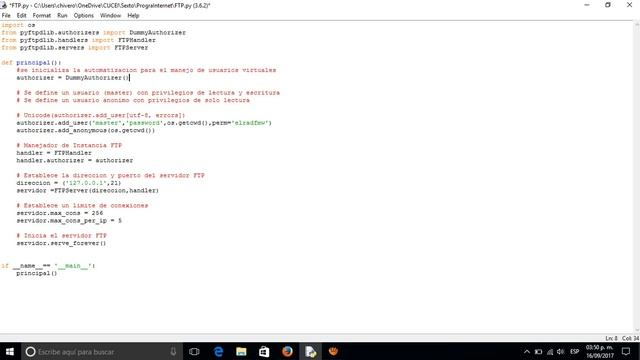Launch Microsoft Edge from the taskbar
Image resolution: width=640 pixels, height=360 pixels.
218,351
